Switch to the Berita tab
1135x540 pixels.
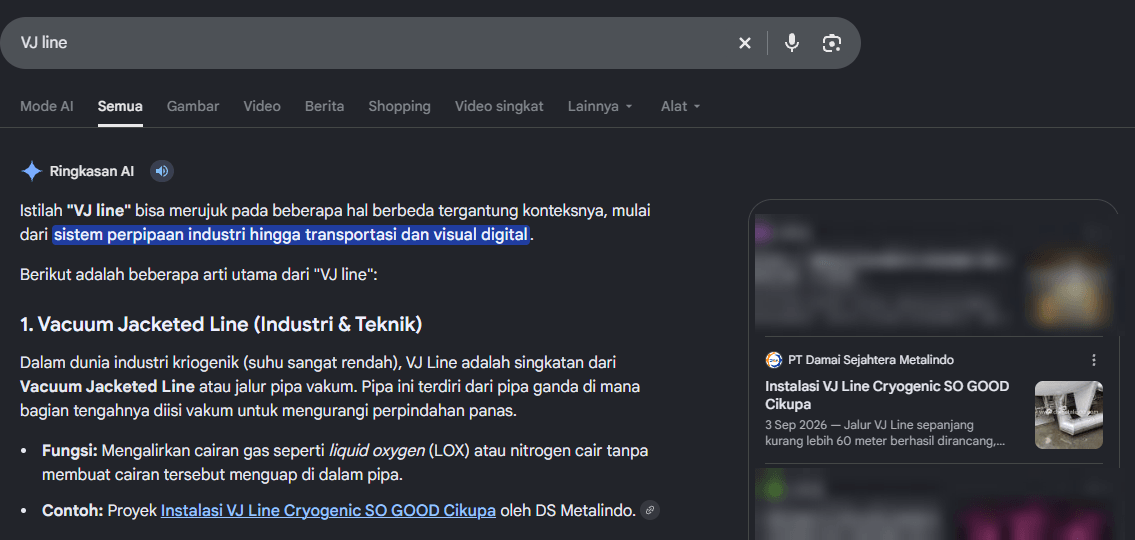[324, 106]
